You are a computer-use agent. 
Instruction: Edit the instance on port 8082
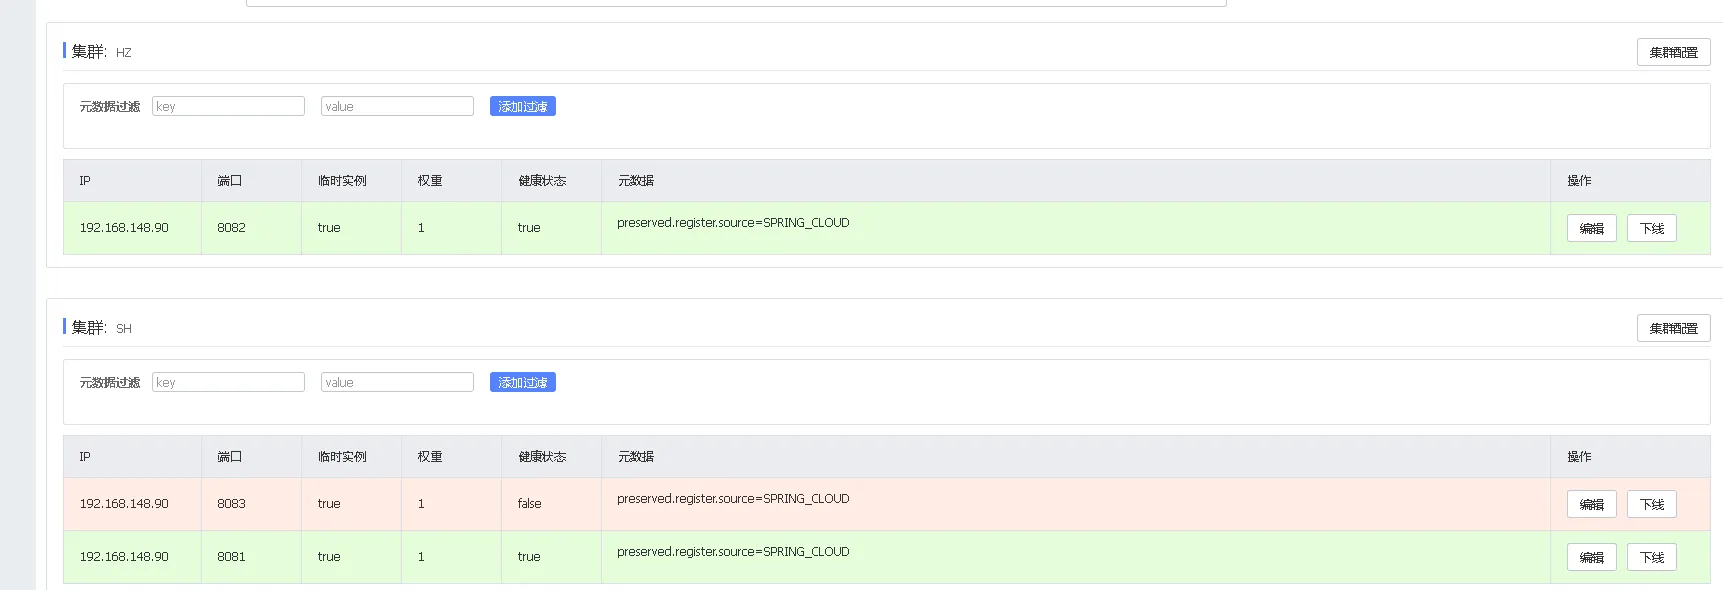point(1591,228)
